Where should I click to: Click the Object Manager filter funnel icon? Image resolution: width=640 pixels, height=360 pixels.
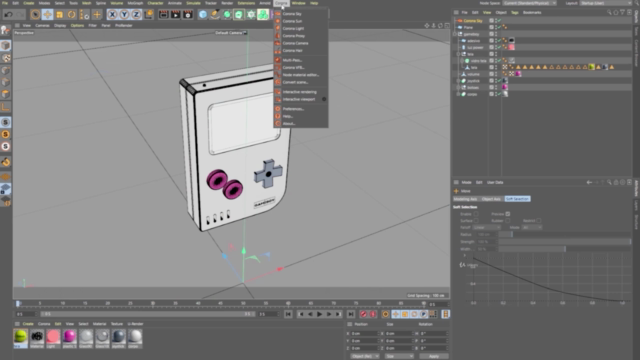coord(622,13)
